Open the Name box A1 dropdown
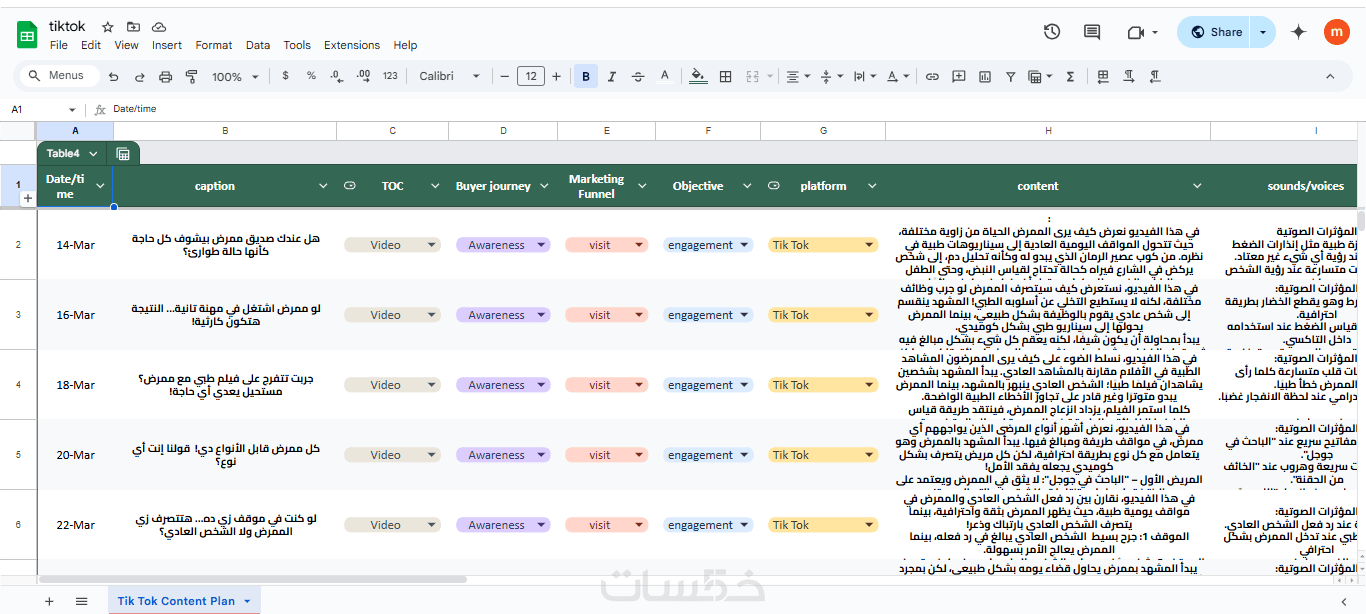The image size is (1366, 614). [x=72, y=109]
